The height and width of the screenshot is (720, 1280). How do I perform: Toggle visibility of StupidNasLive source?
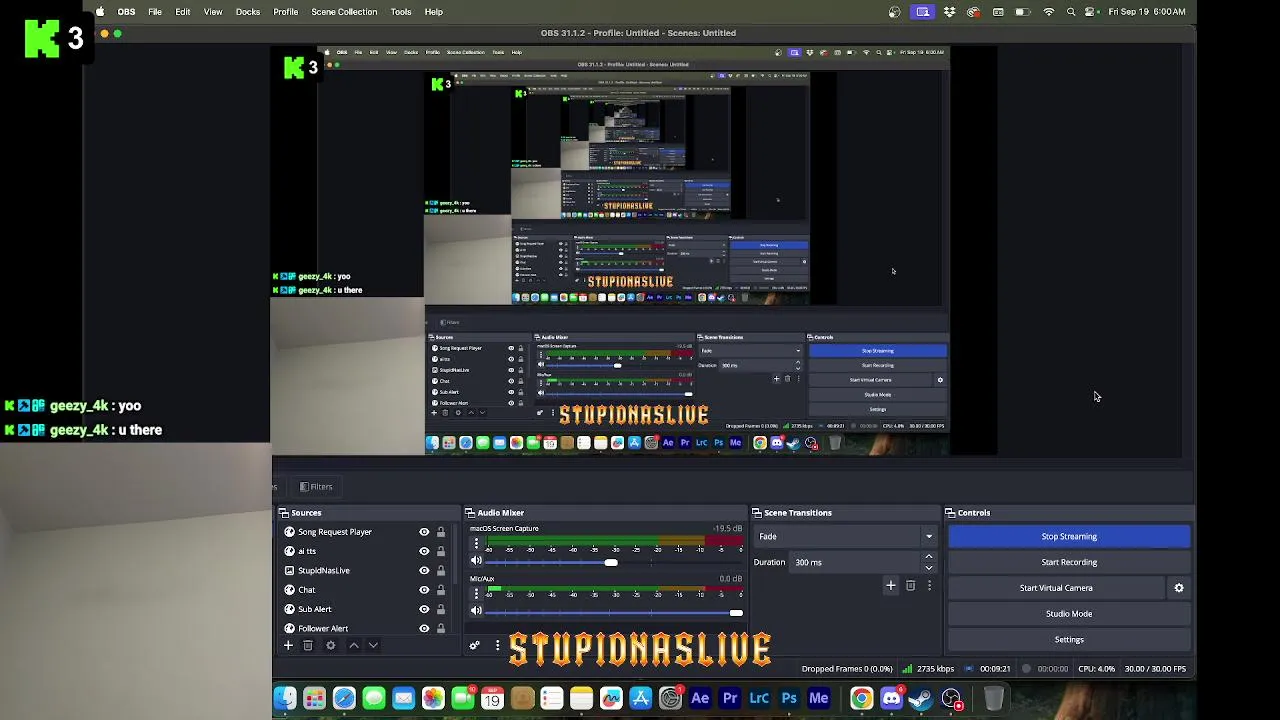coord(424,570)
